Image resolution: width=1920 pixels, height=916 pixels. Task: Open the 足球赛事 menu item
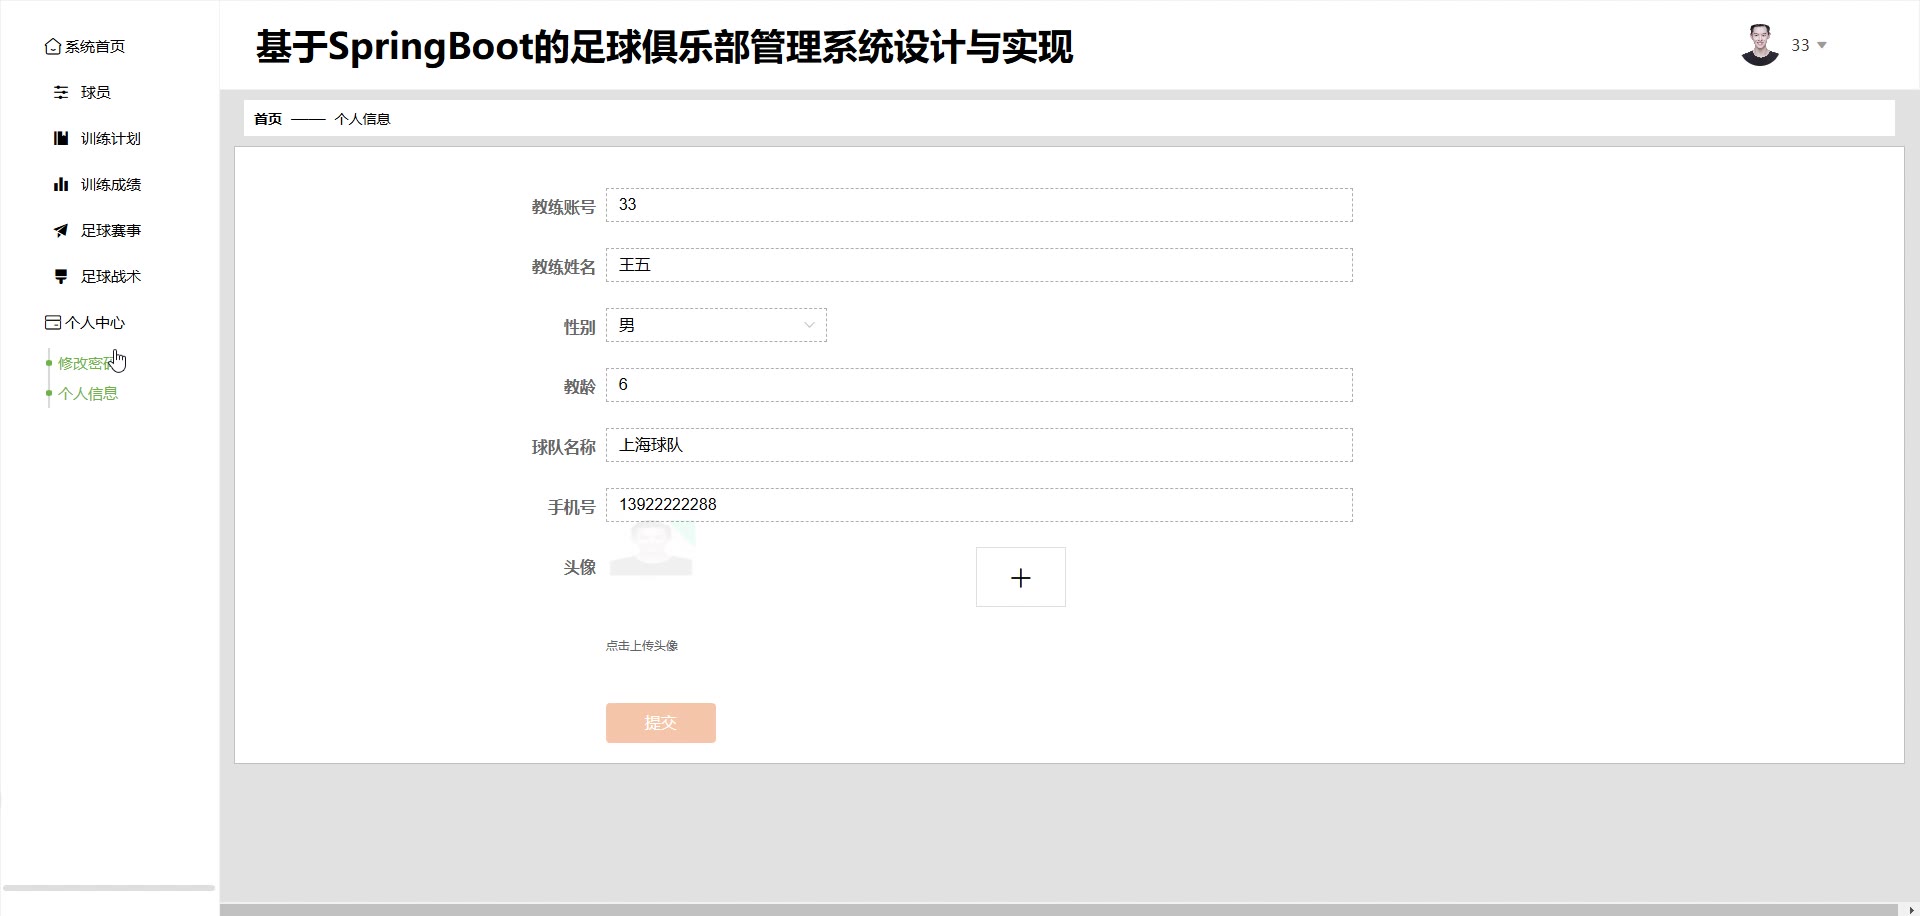click(x=111, y=230)
